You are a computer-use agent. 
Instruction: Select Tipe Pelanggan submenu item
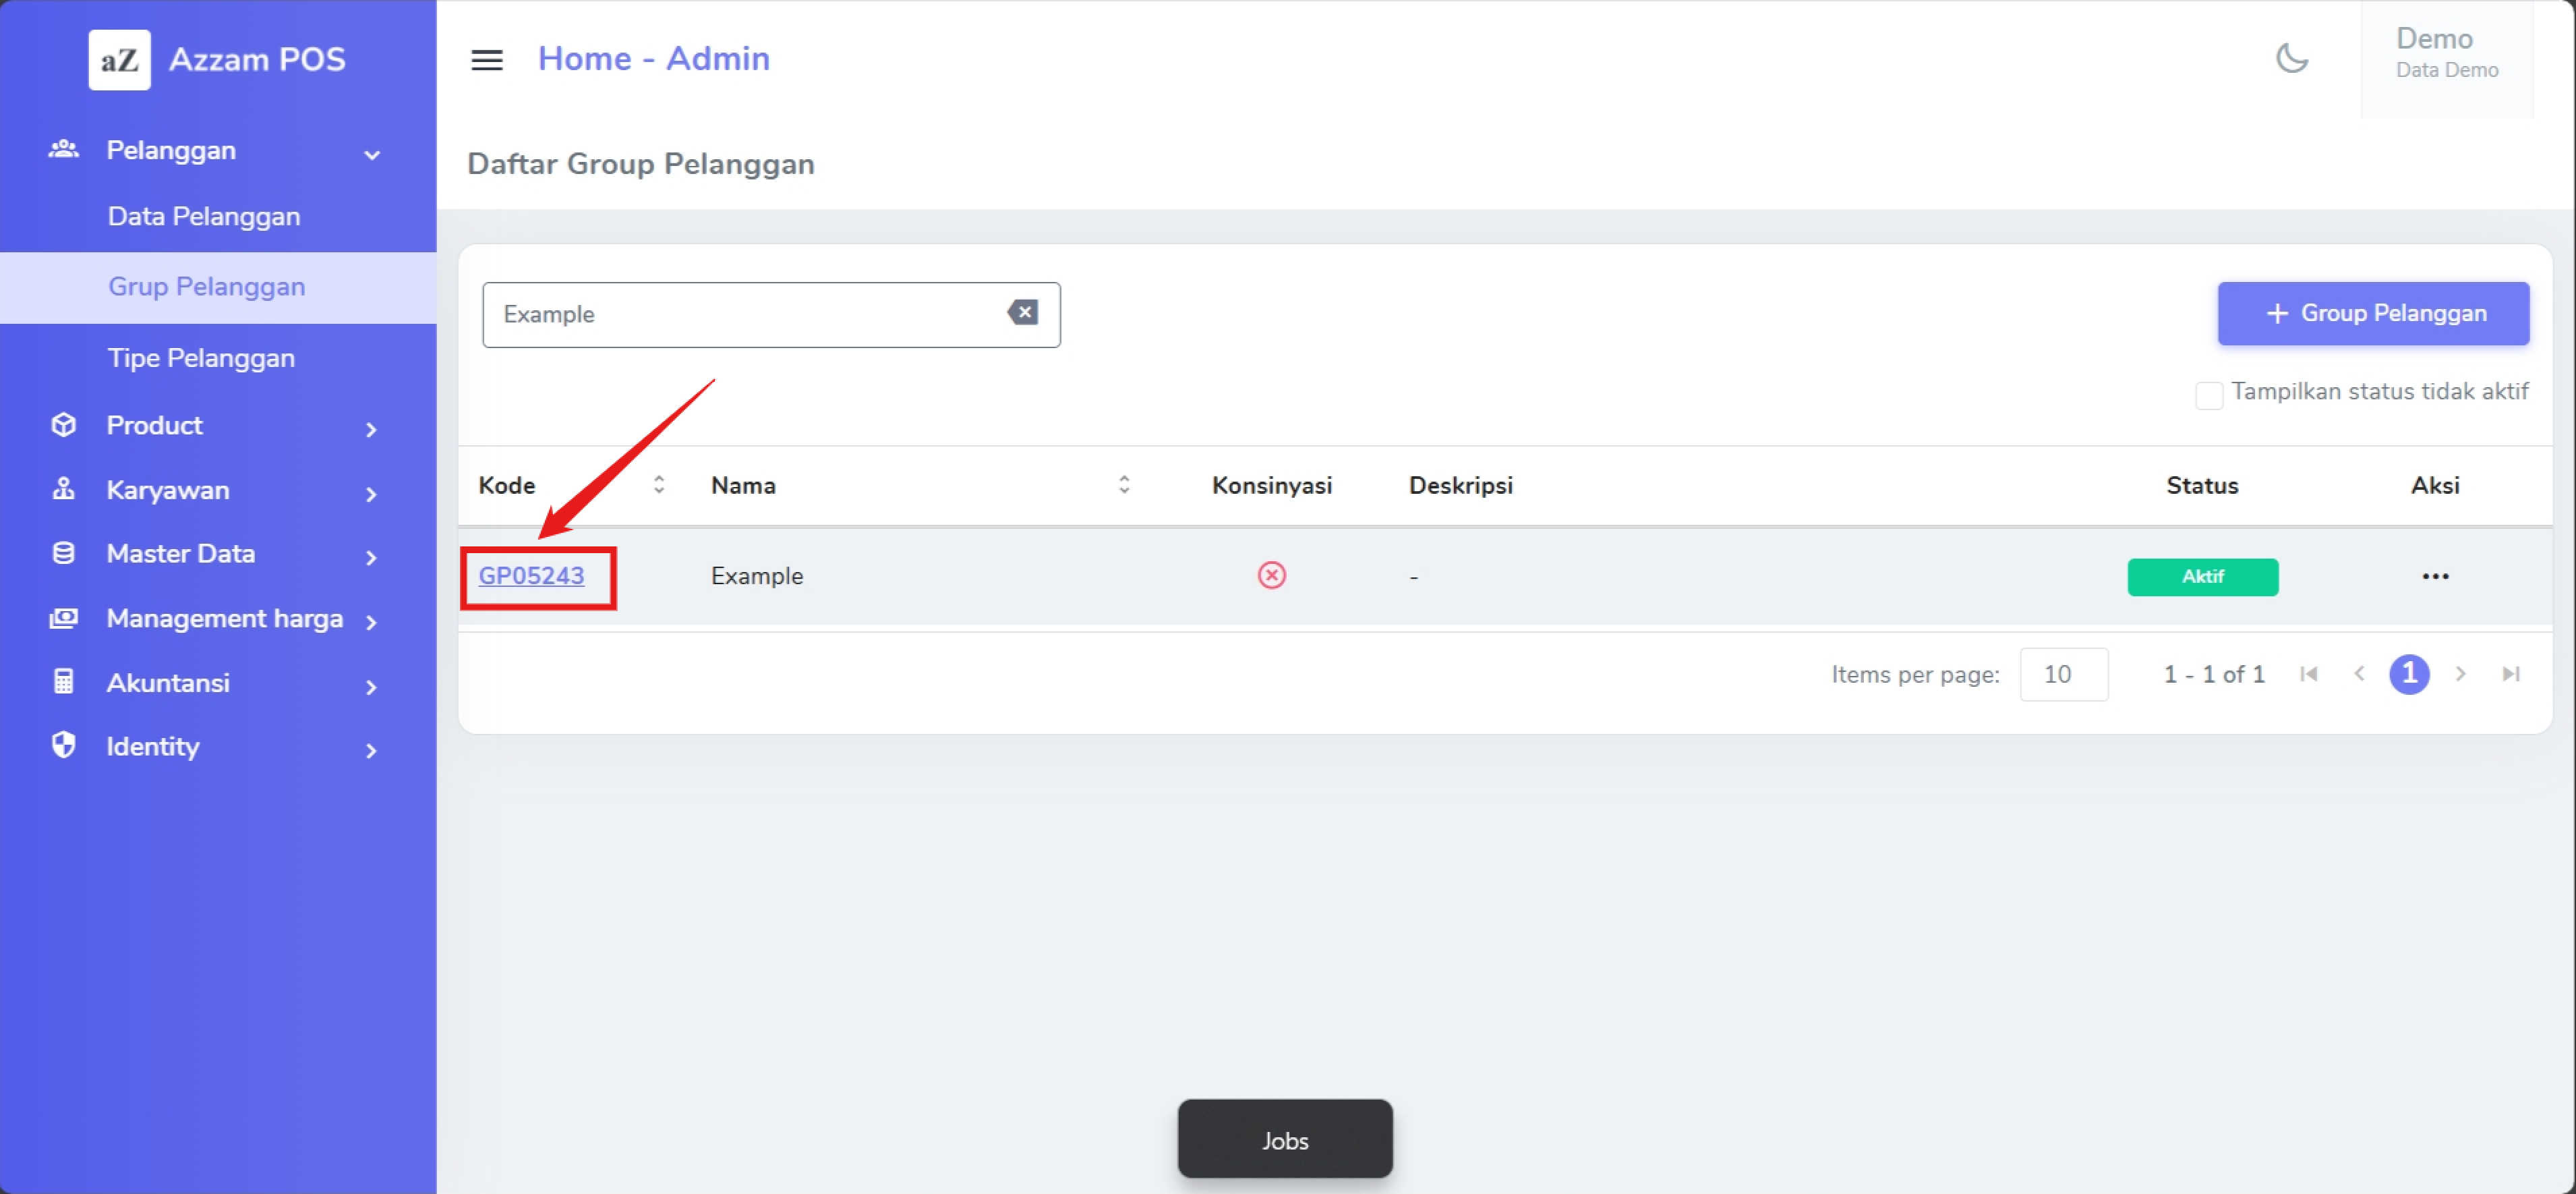(201, 358)
